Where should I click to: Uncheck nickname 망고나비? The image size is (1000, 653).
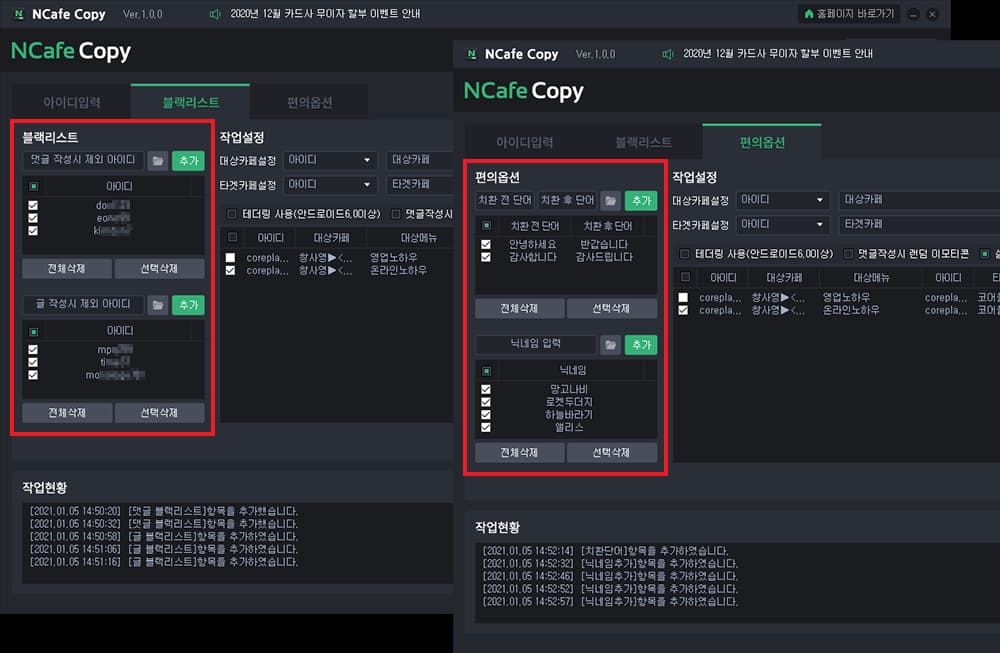486,389
